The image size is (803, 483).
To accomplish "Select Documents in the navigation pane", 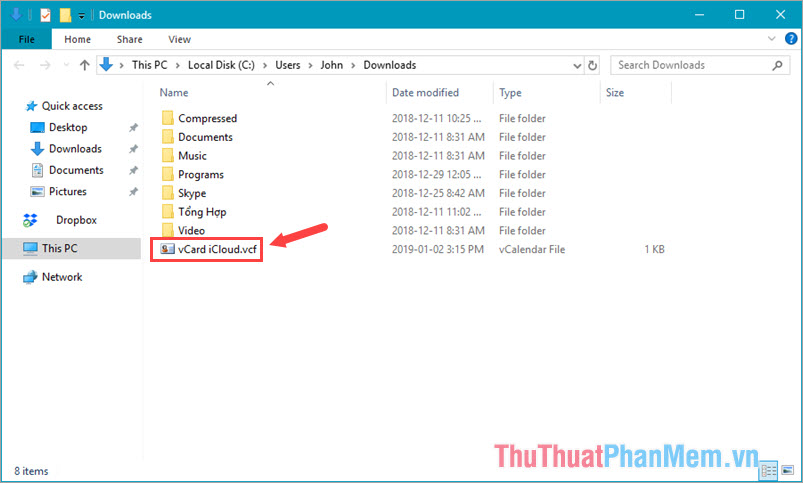I will coord(76,170).
